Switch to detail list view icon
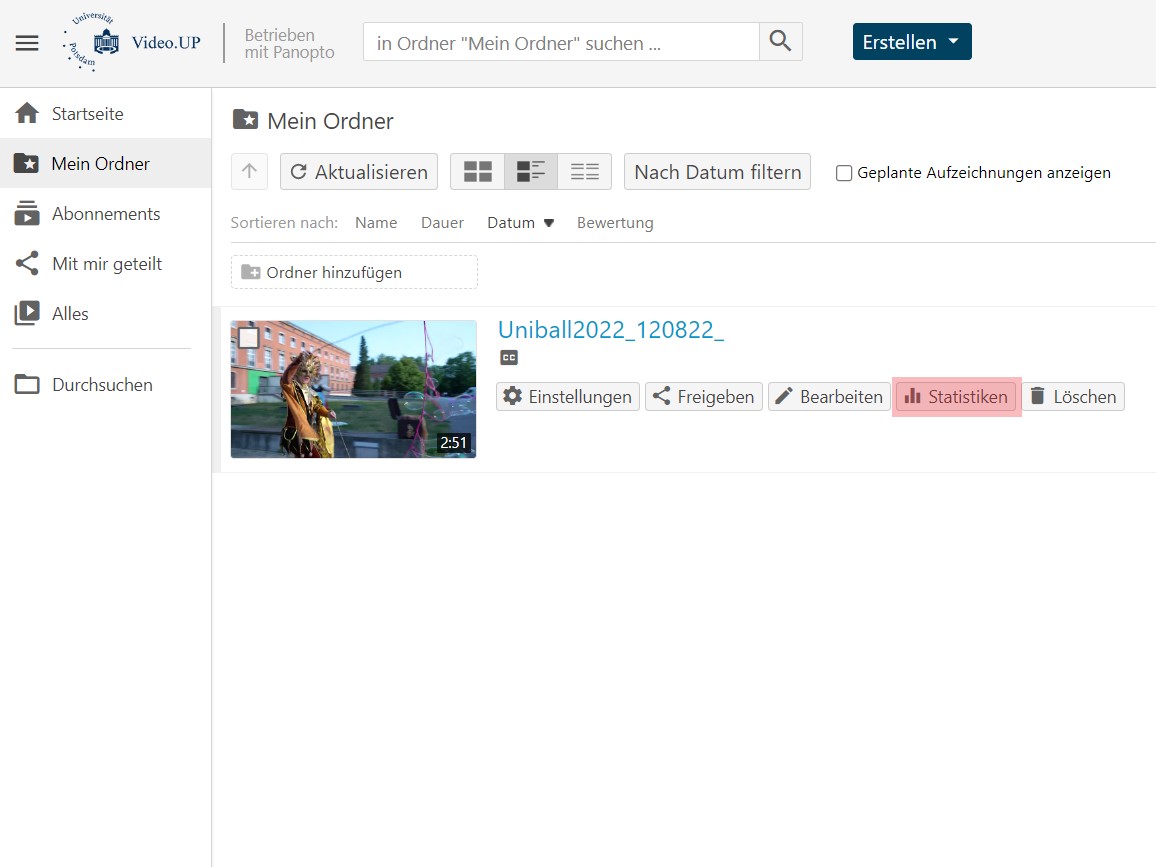 point(531,172)
